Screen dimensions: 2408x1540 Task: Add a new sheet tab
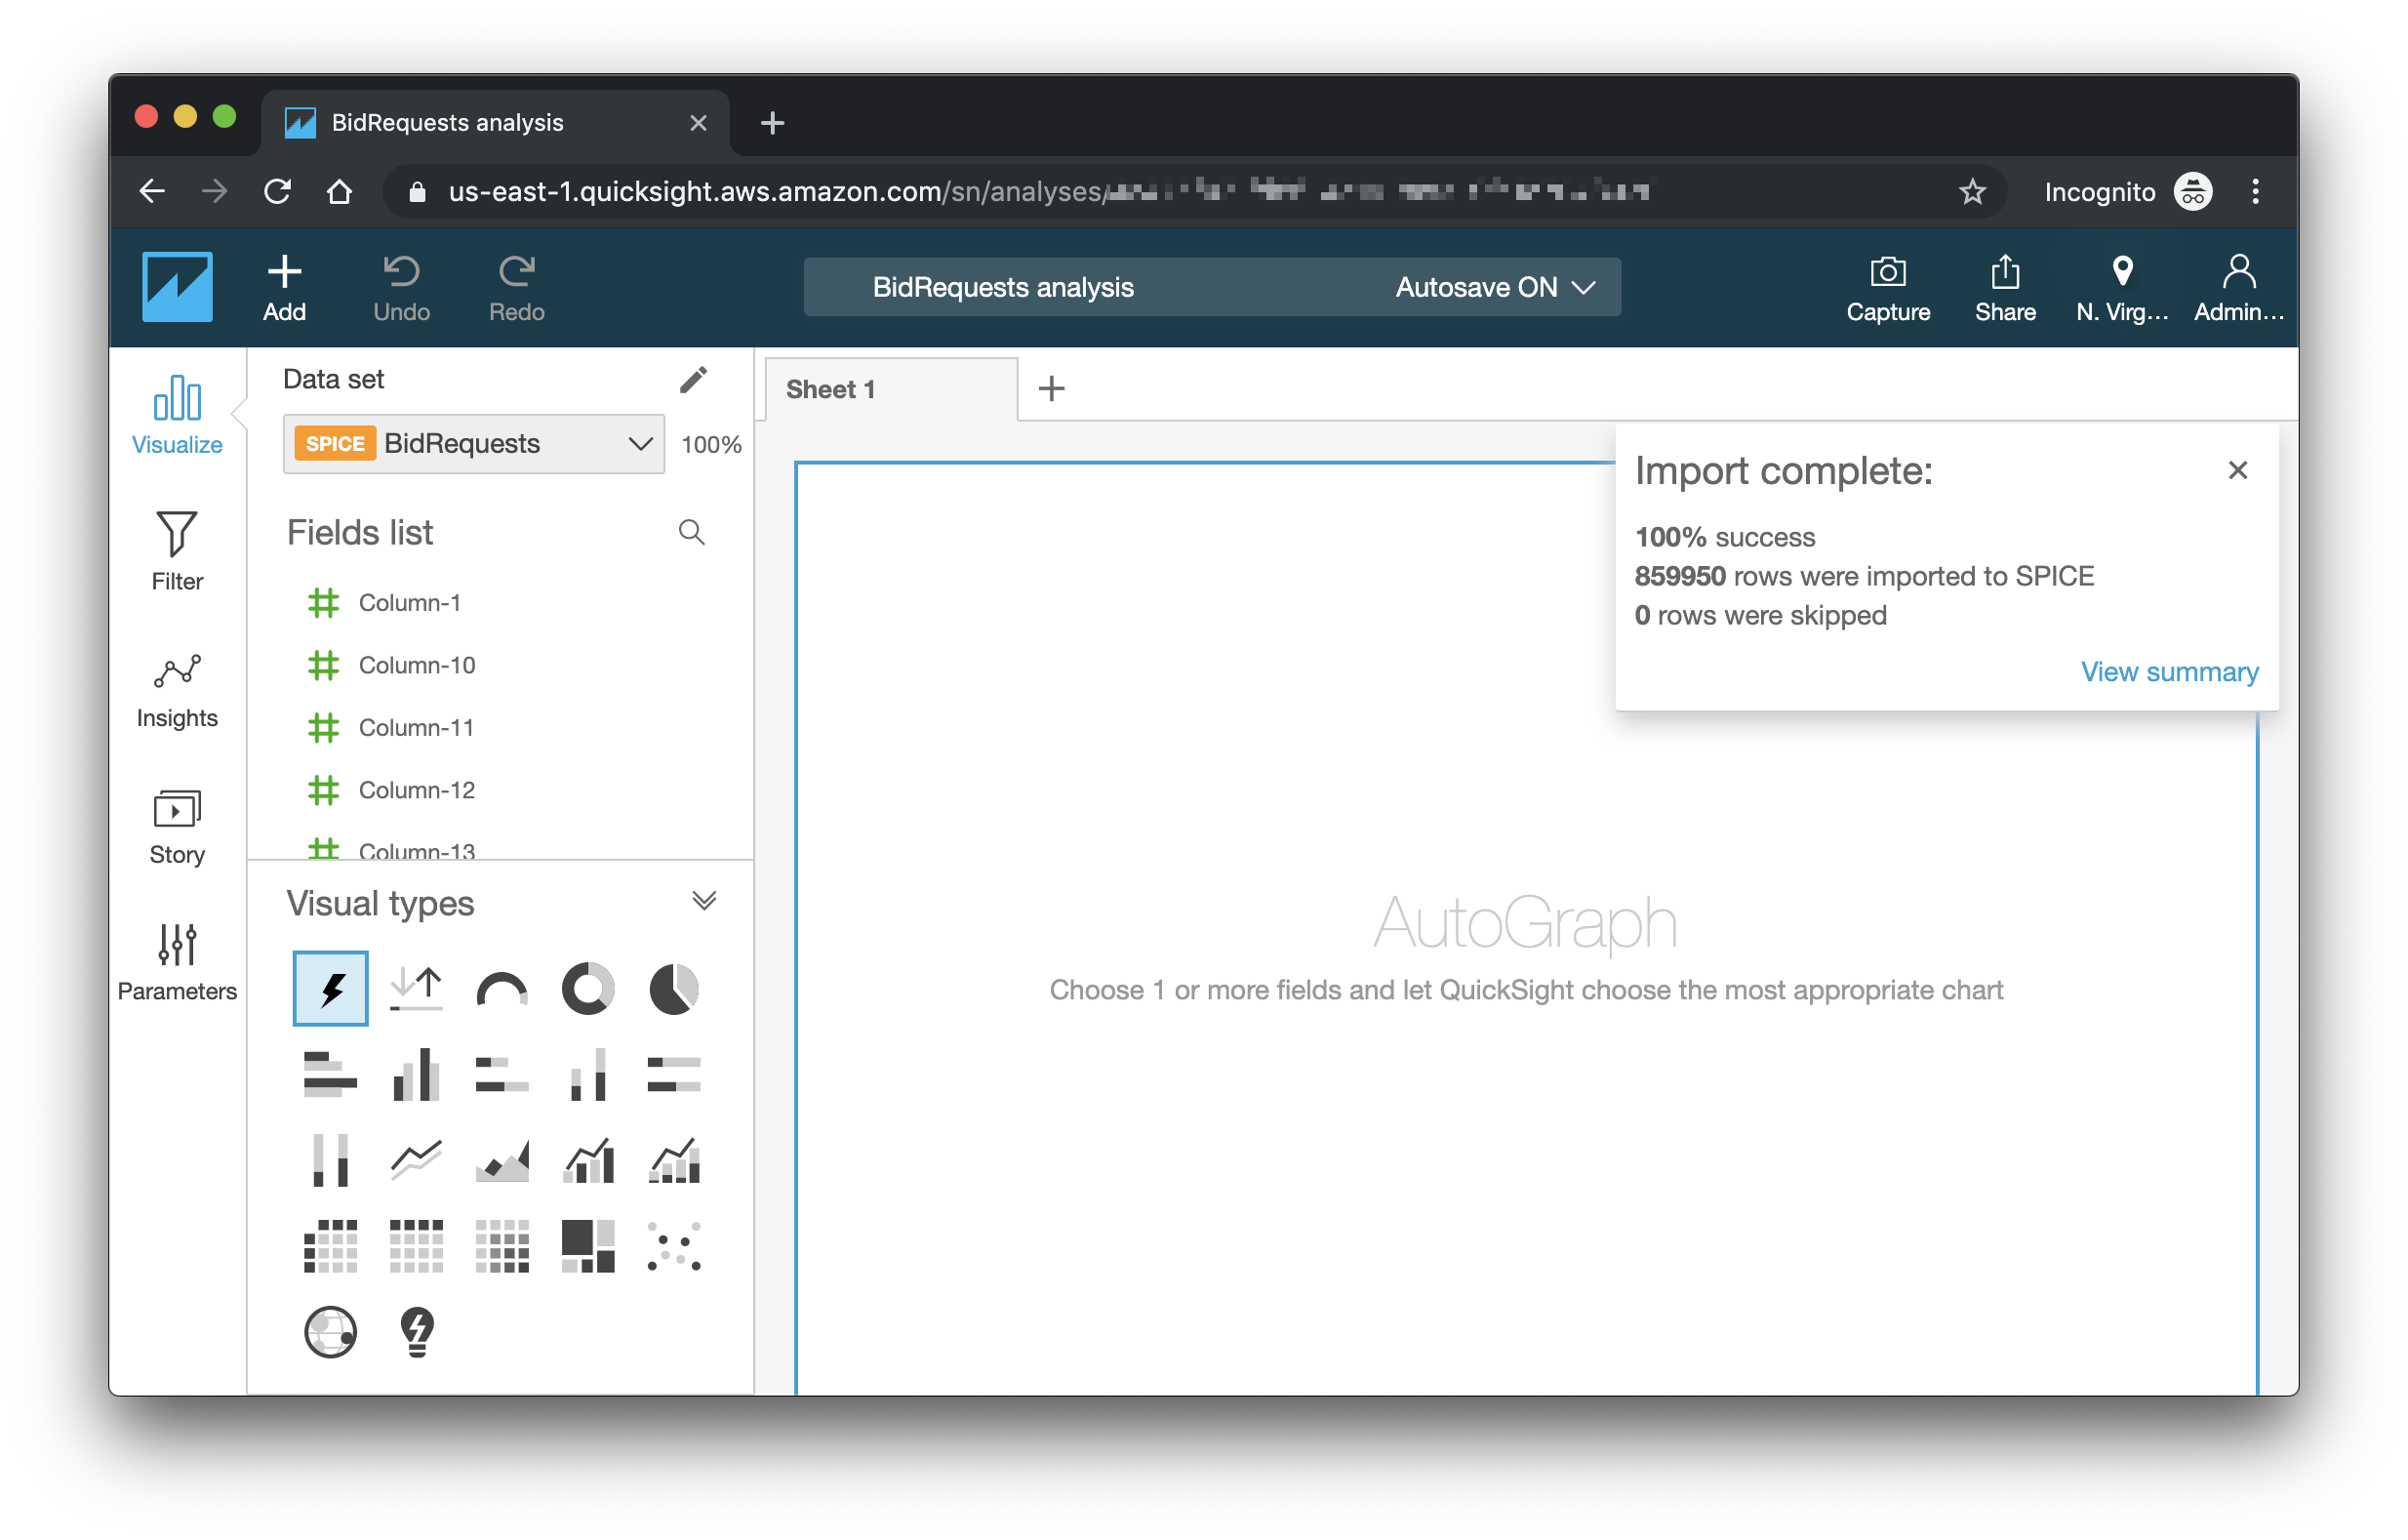click(x=1051, y=388)
